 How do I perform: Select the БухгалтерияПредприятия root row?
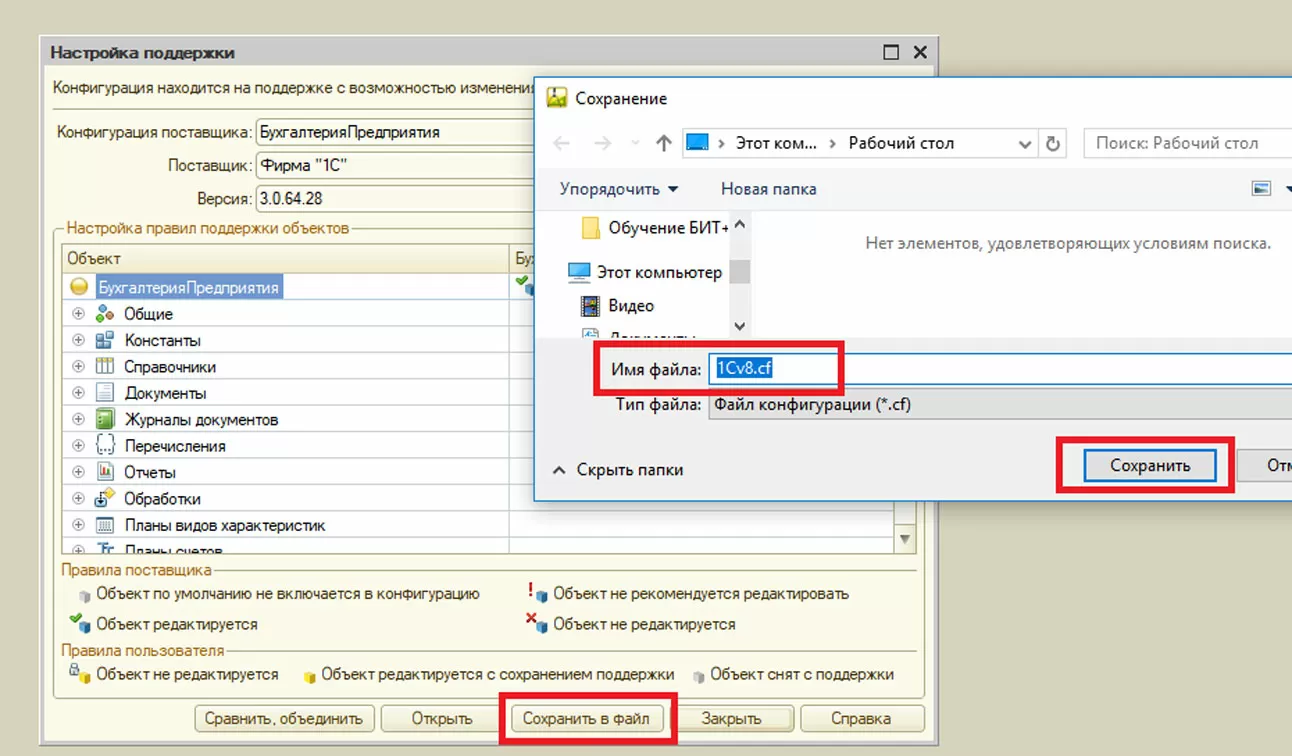pyautogui.click(x=189, y=288)
